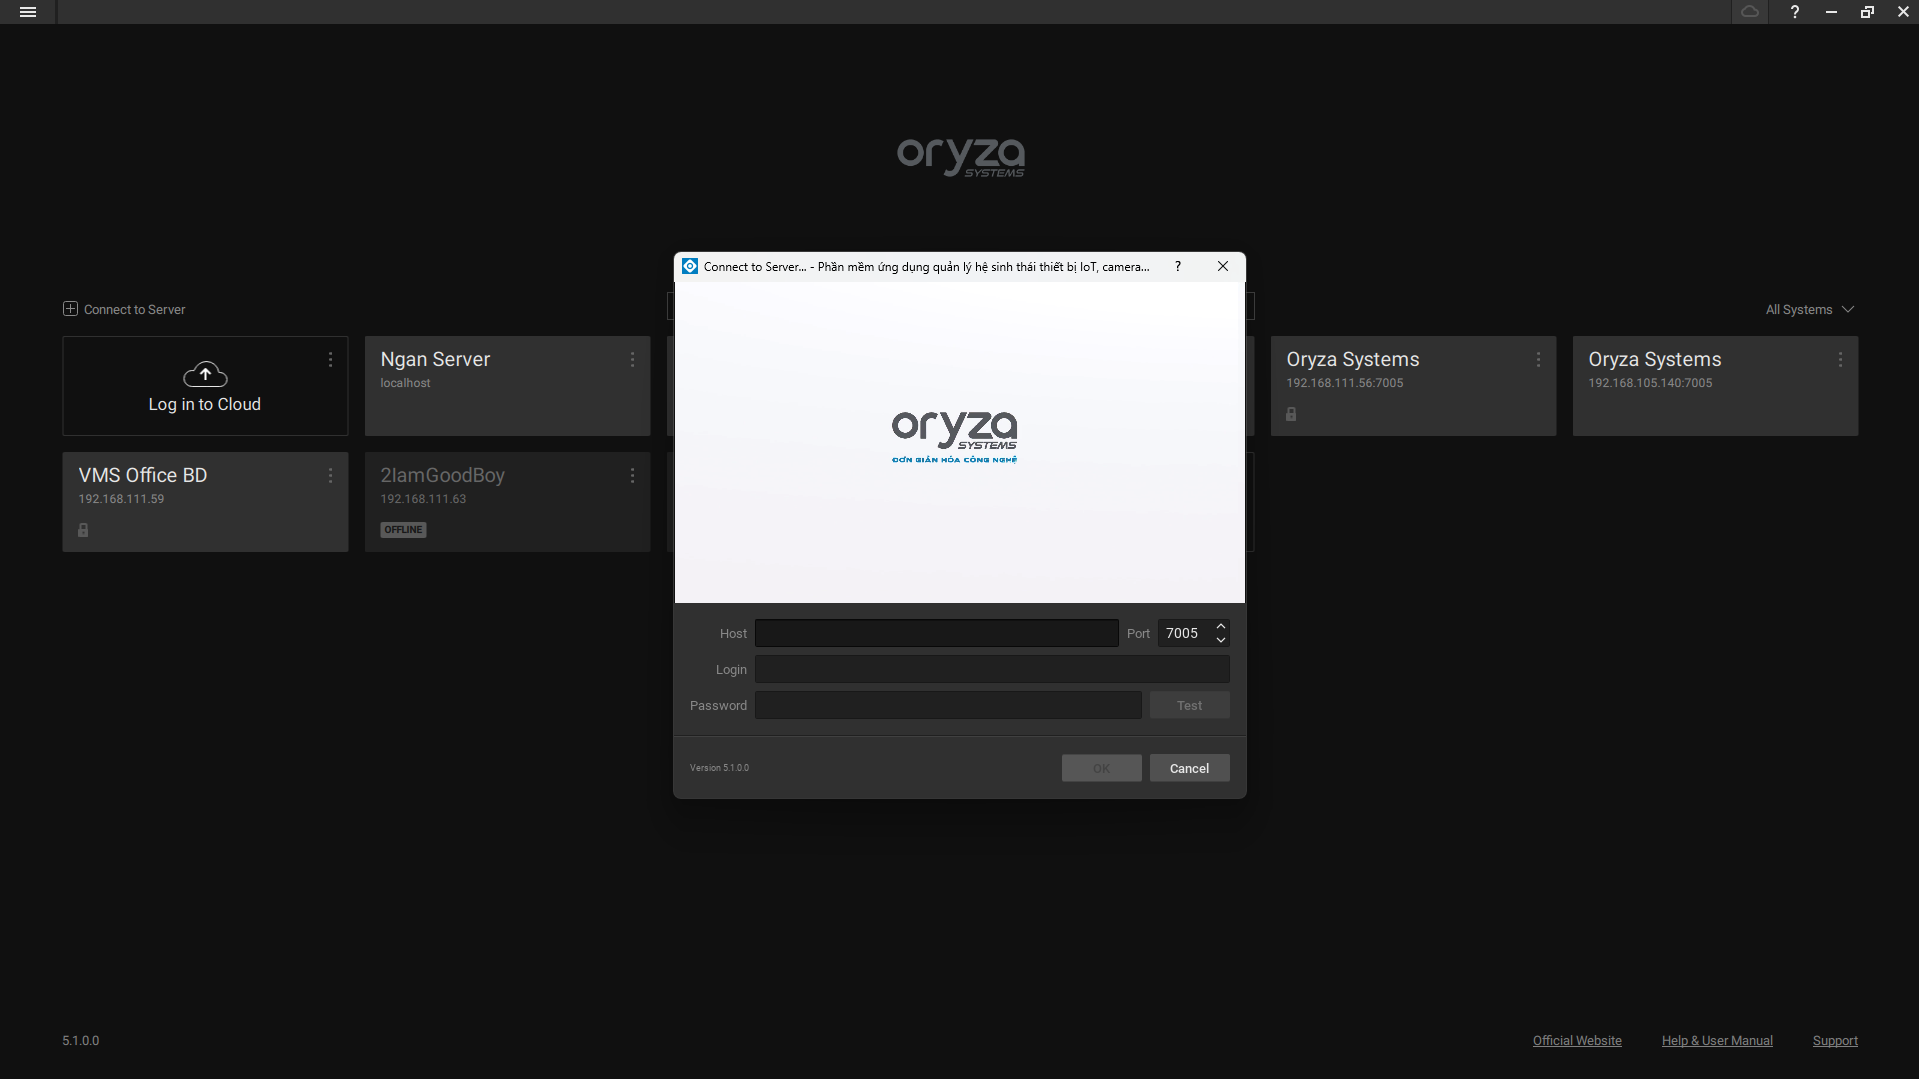Click the Log in to Cloud tile

(205, 386)
